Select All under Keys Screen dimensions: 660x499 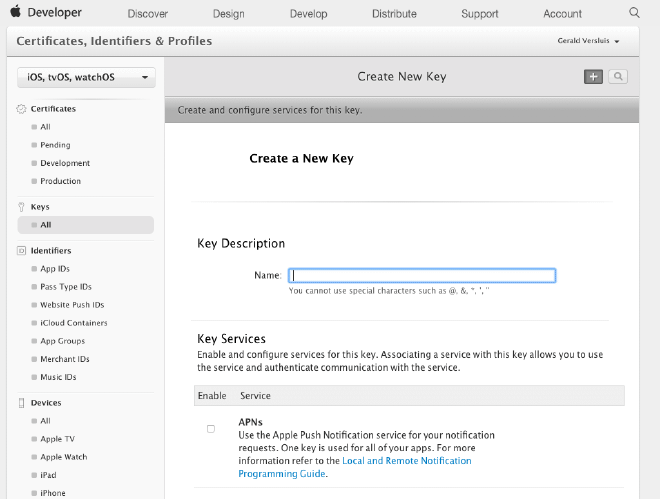pyautogui.click(x=85, y=225)
